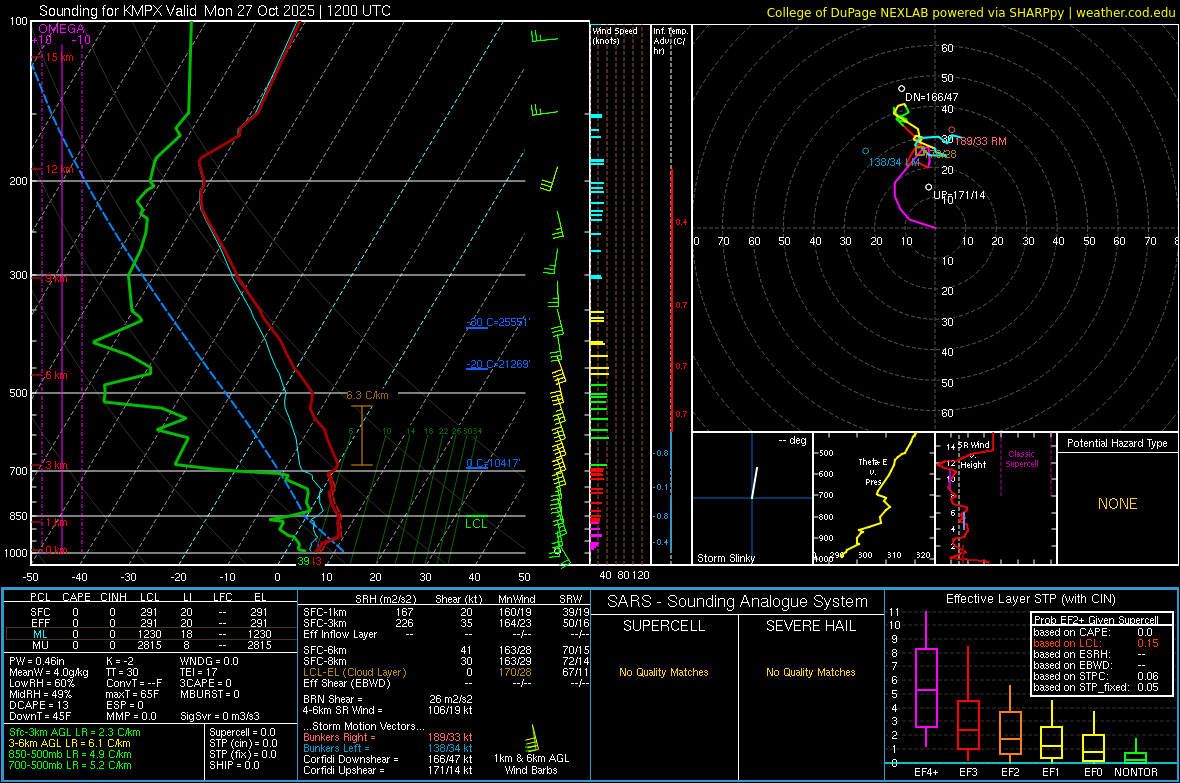Click the ConvT = --F value

134,684
